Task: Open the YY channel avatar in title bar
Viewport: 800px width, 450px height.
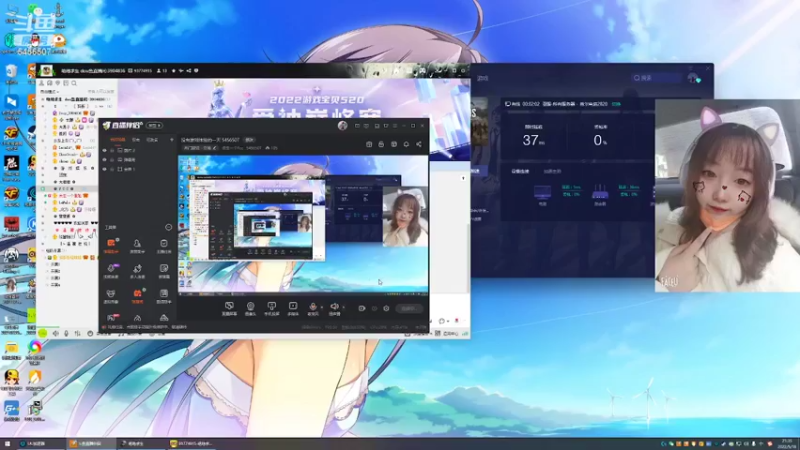Action: click(x=46, y=70)
